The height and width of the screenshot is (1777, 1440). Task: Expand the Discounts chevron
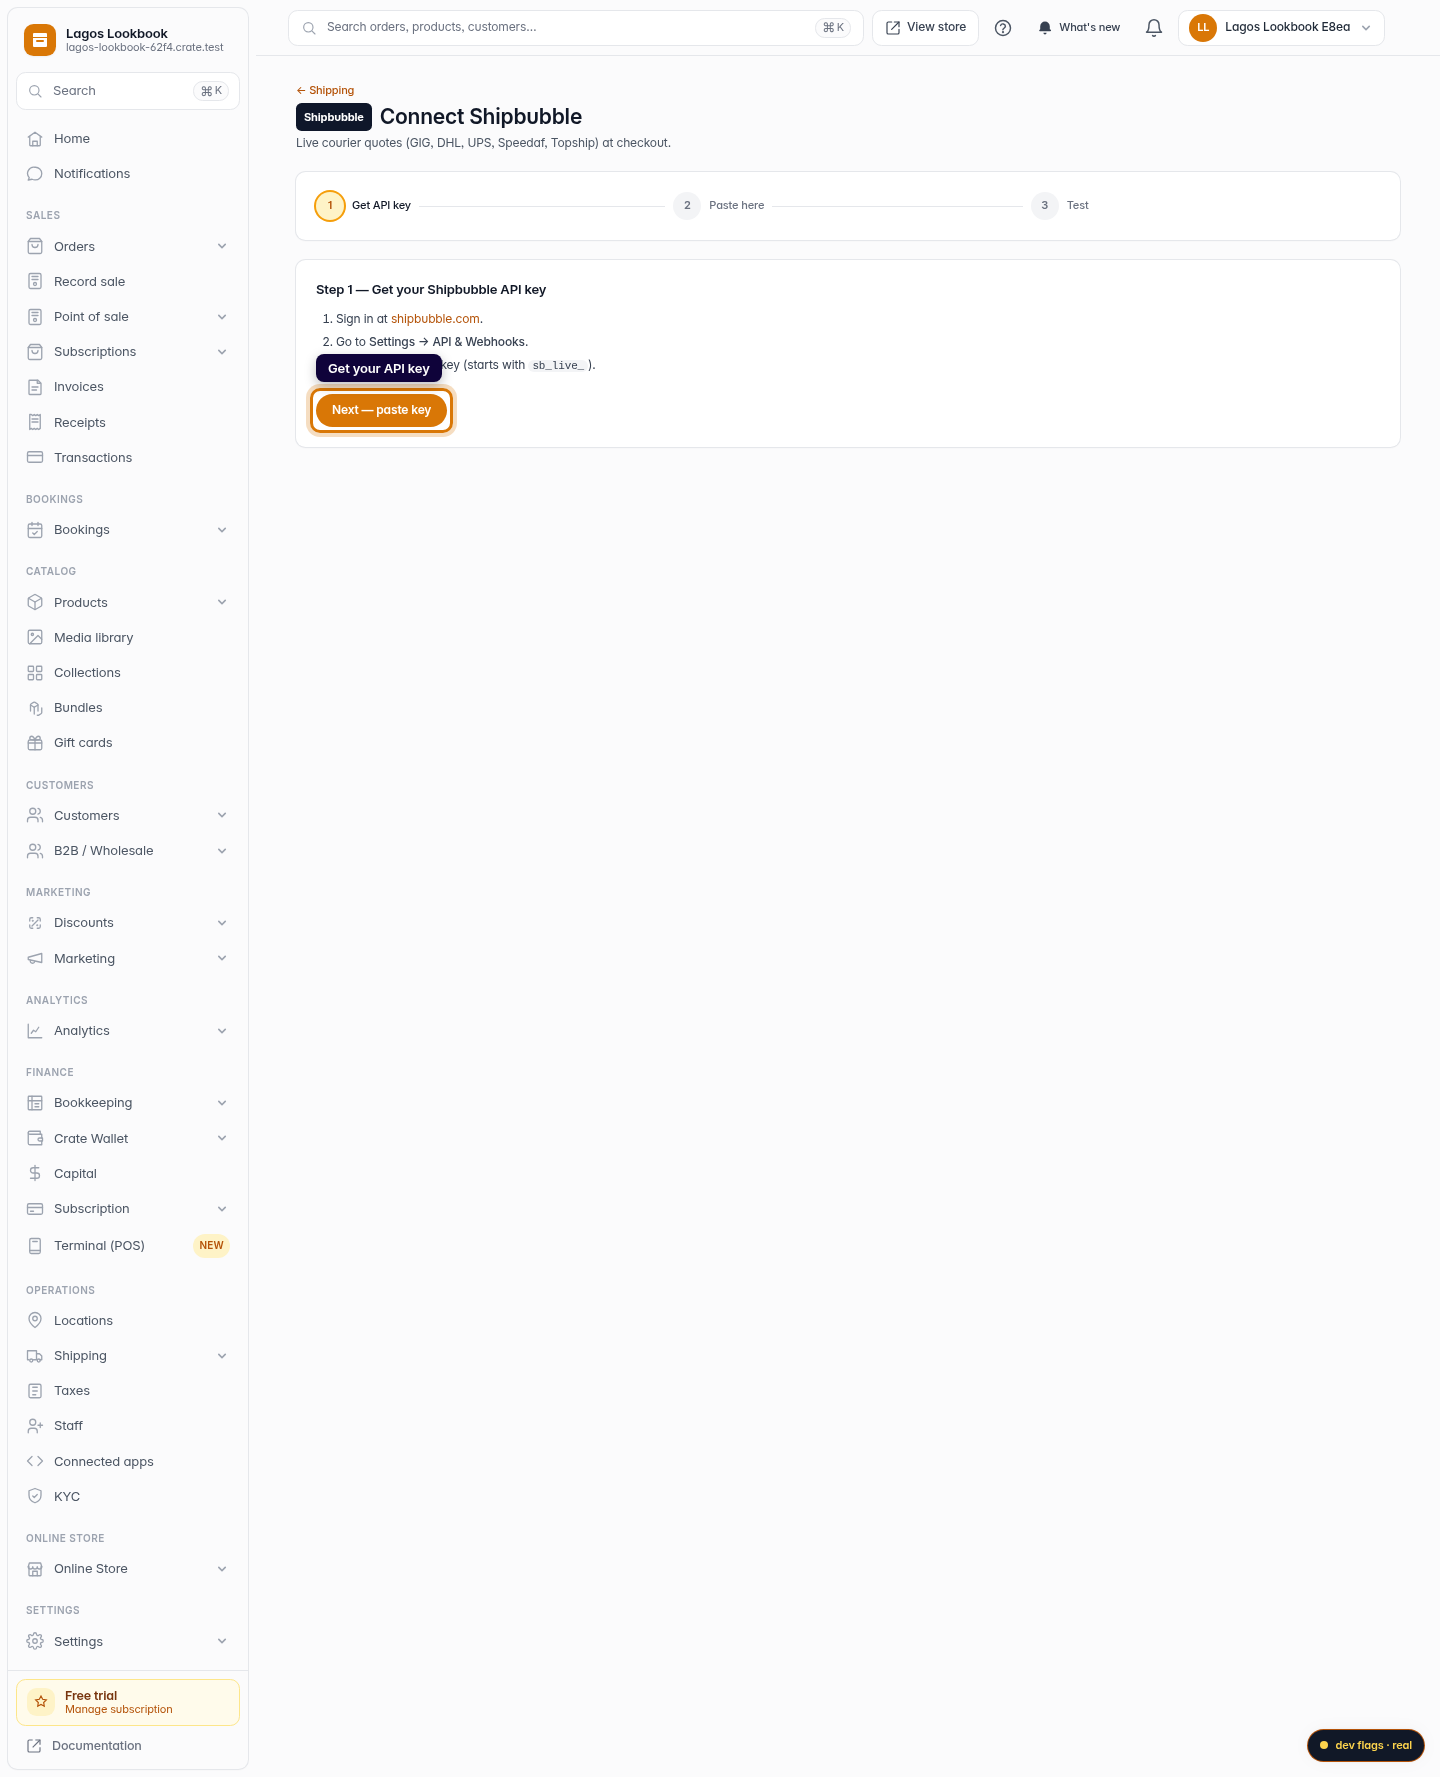pos(222,923)
